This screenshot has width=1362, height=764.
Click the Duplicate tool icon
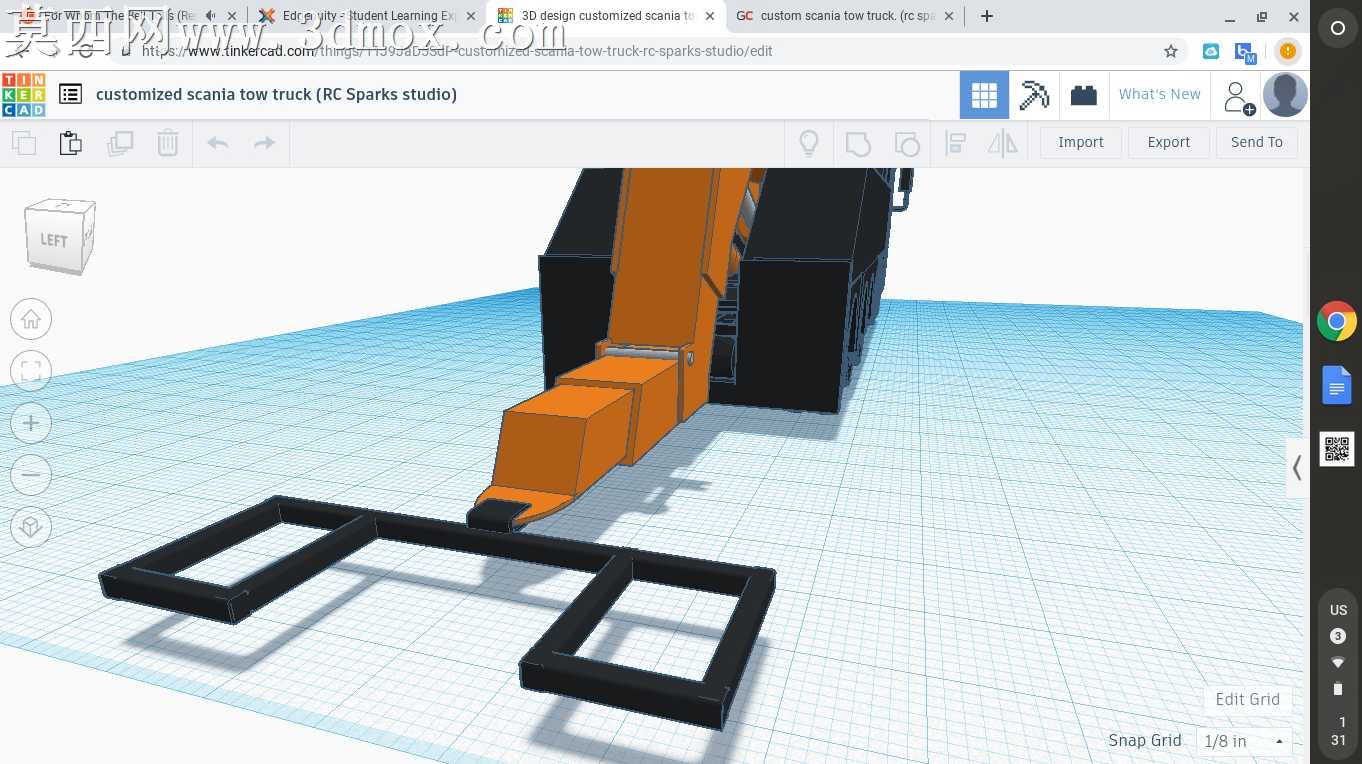click(120, 143)
